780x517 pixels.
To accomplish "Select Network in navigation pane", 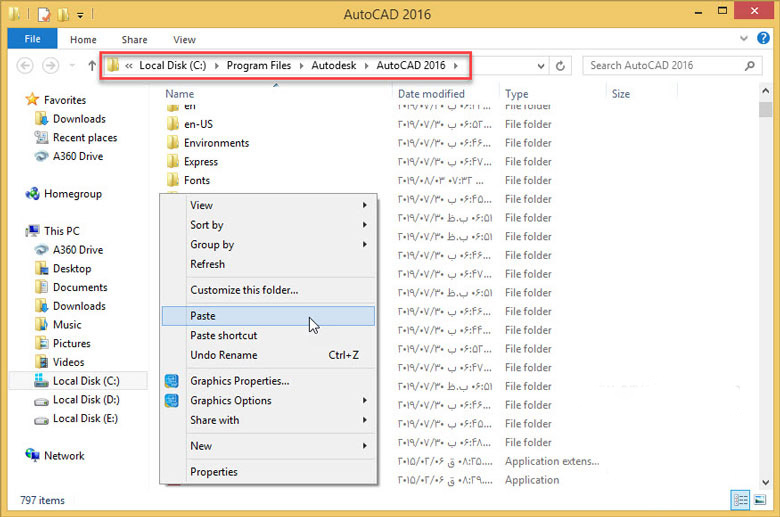I will pyautogui.click(x=55, y=456).
